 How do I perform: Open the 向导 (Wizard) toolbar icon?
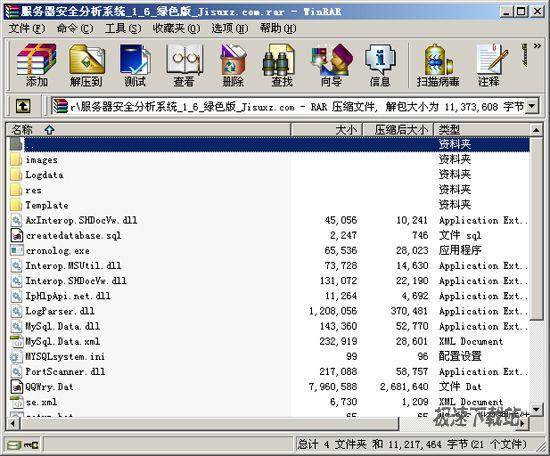pyautogui.click(x=331, y=65)
